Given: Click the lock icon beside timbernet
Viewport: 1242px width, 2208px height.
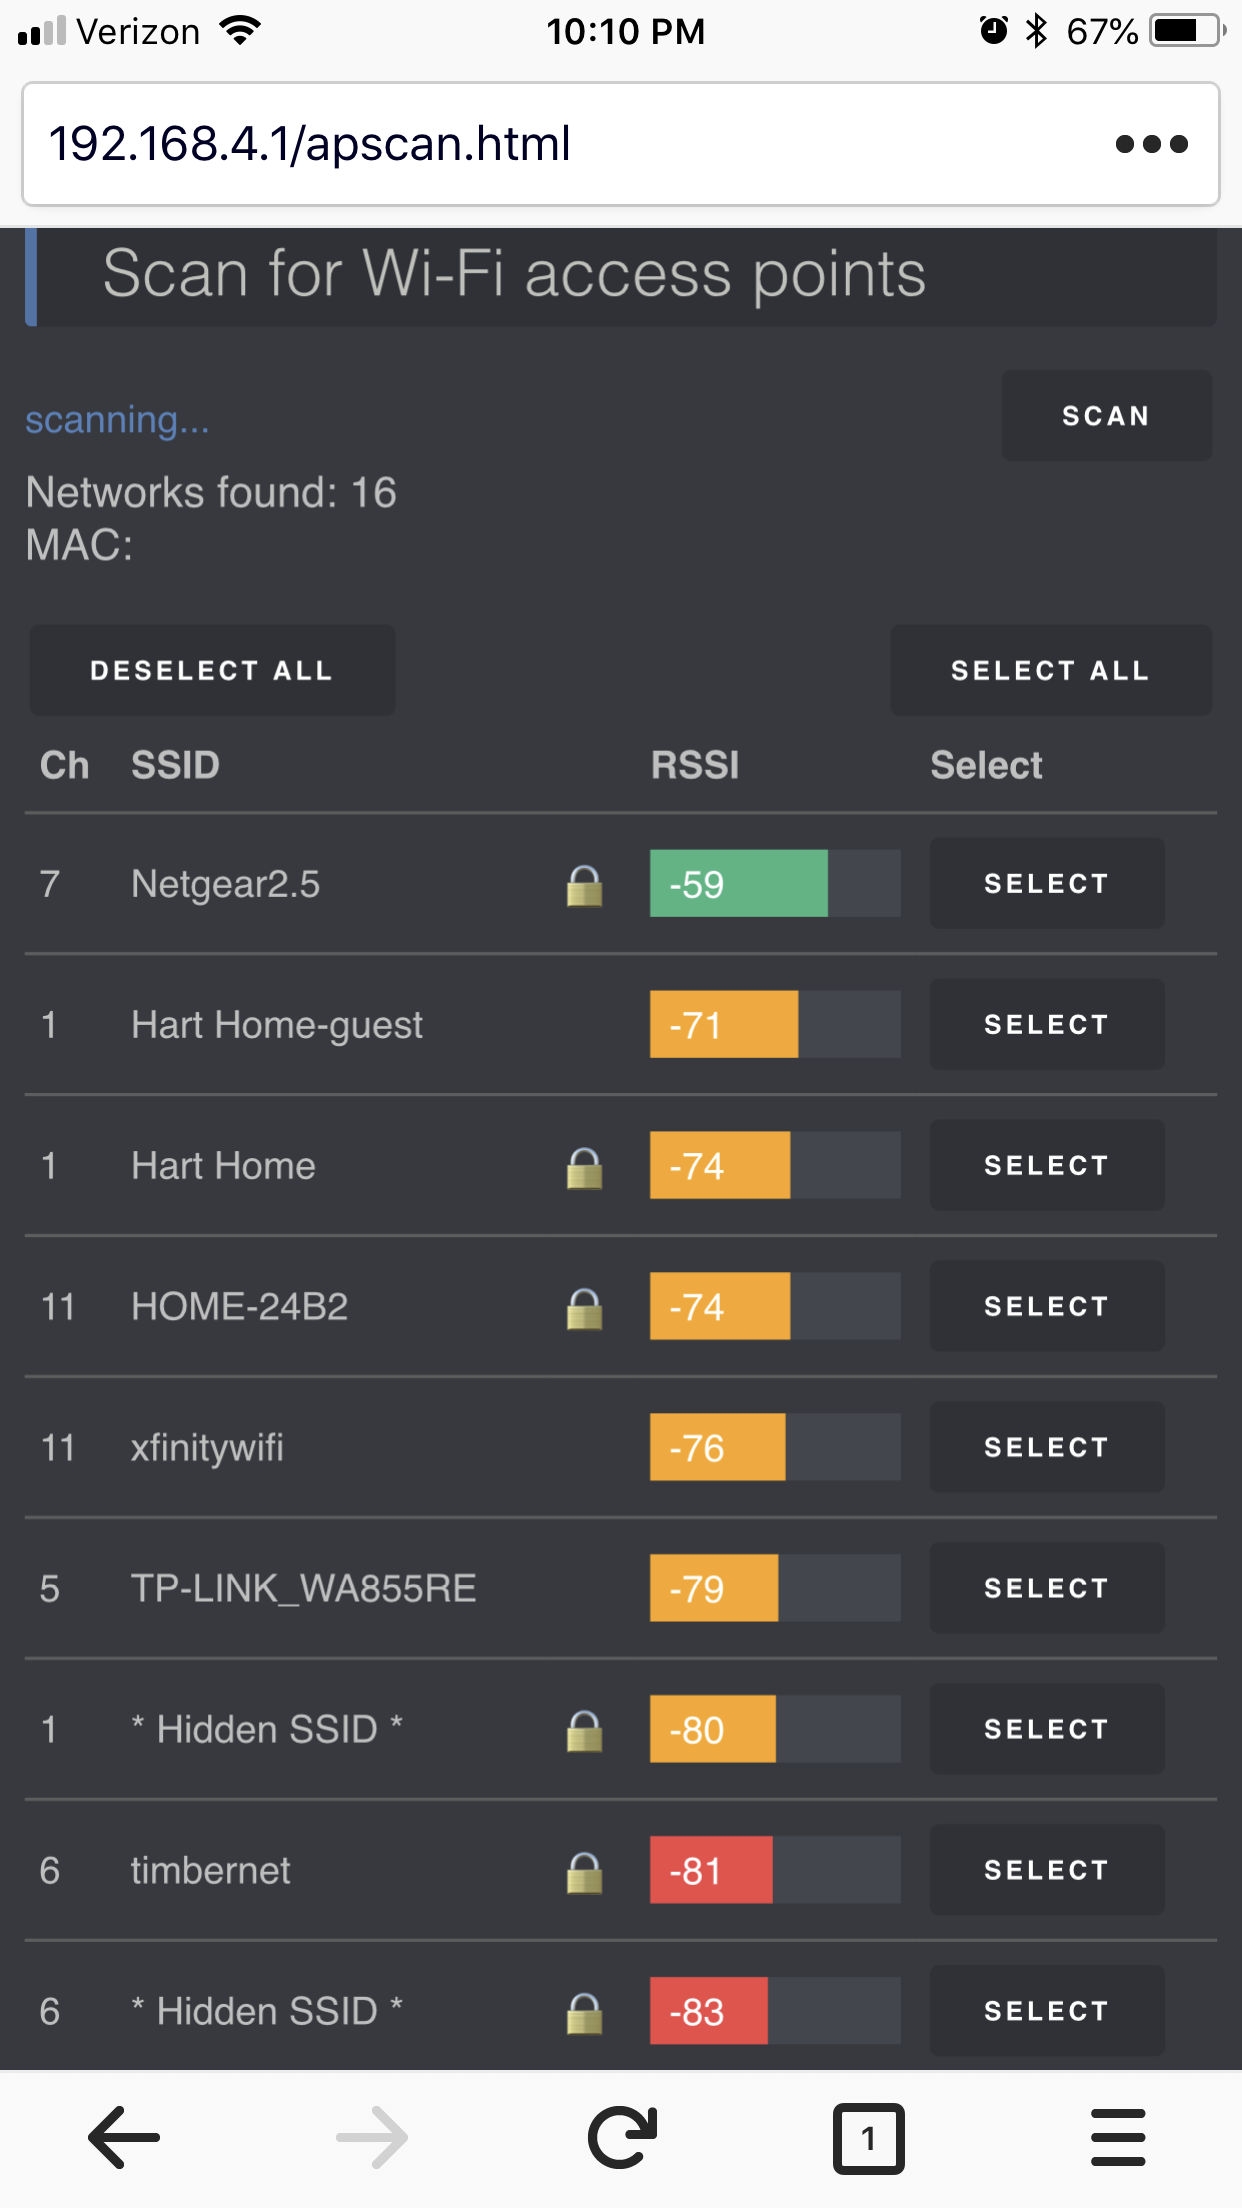Looking at the screenshot, I should [585, 1871].
